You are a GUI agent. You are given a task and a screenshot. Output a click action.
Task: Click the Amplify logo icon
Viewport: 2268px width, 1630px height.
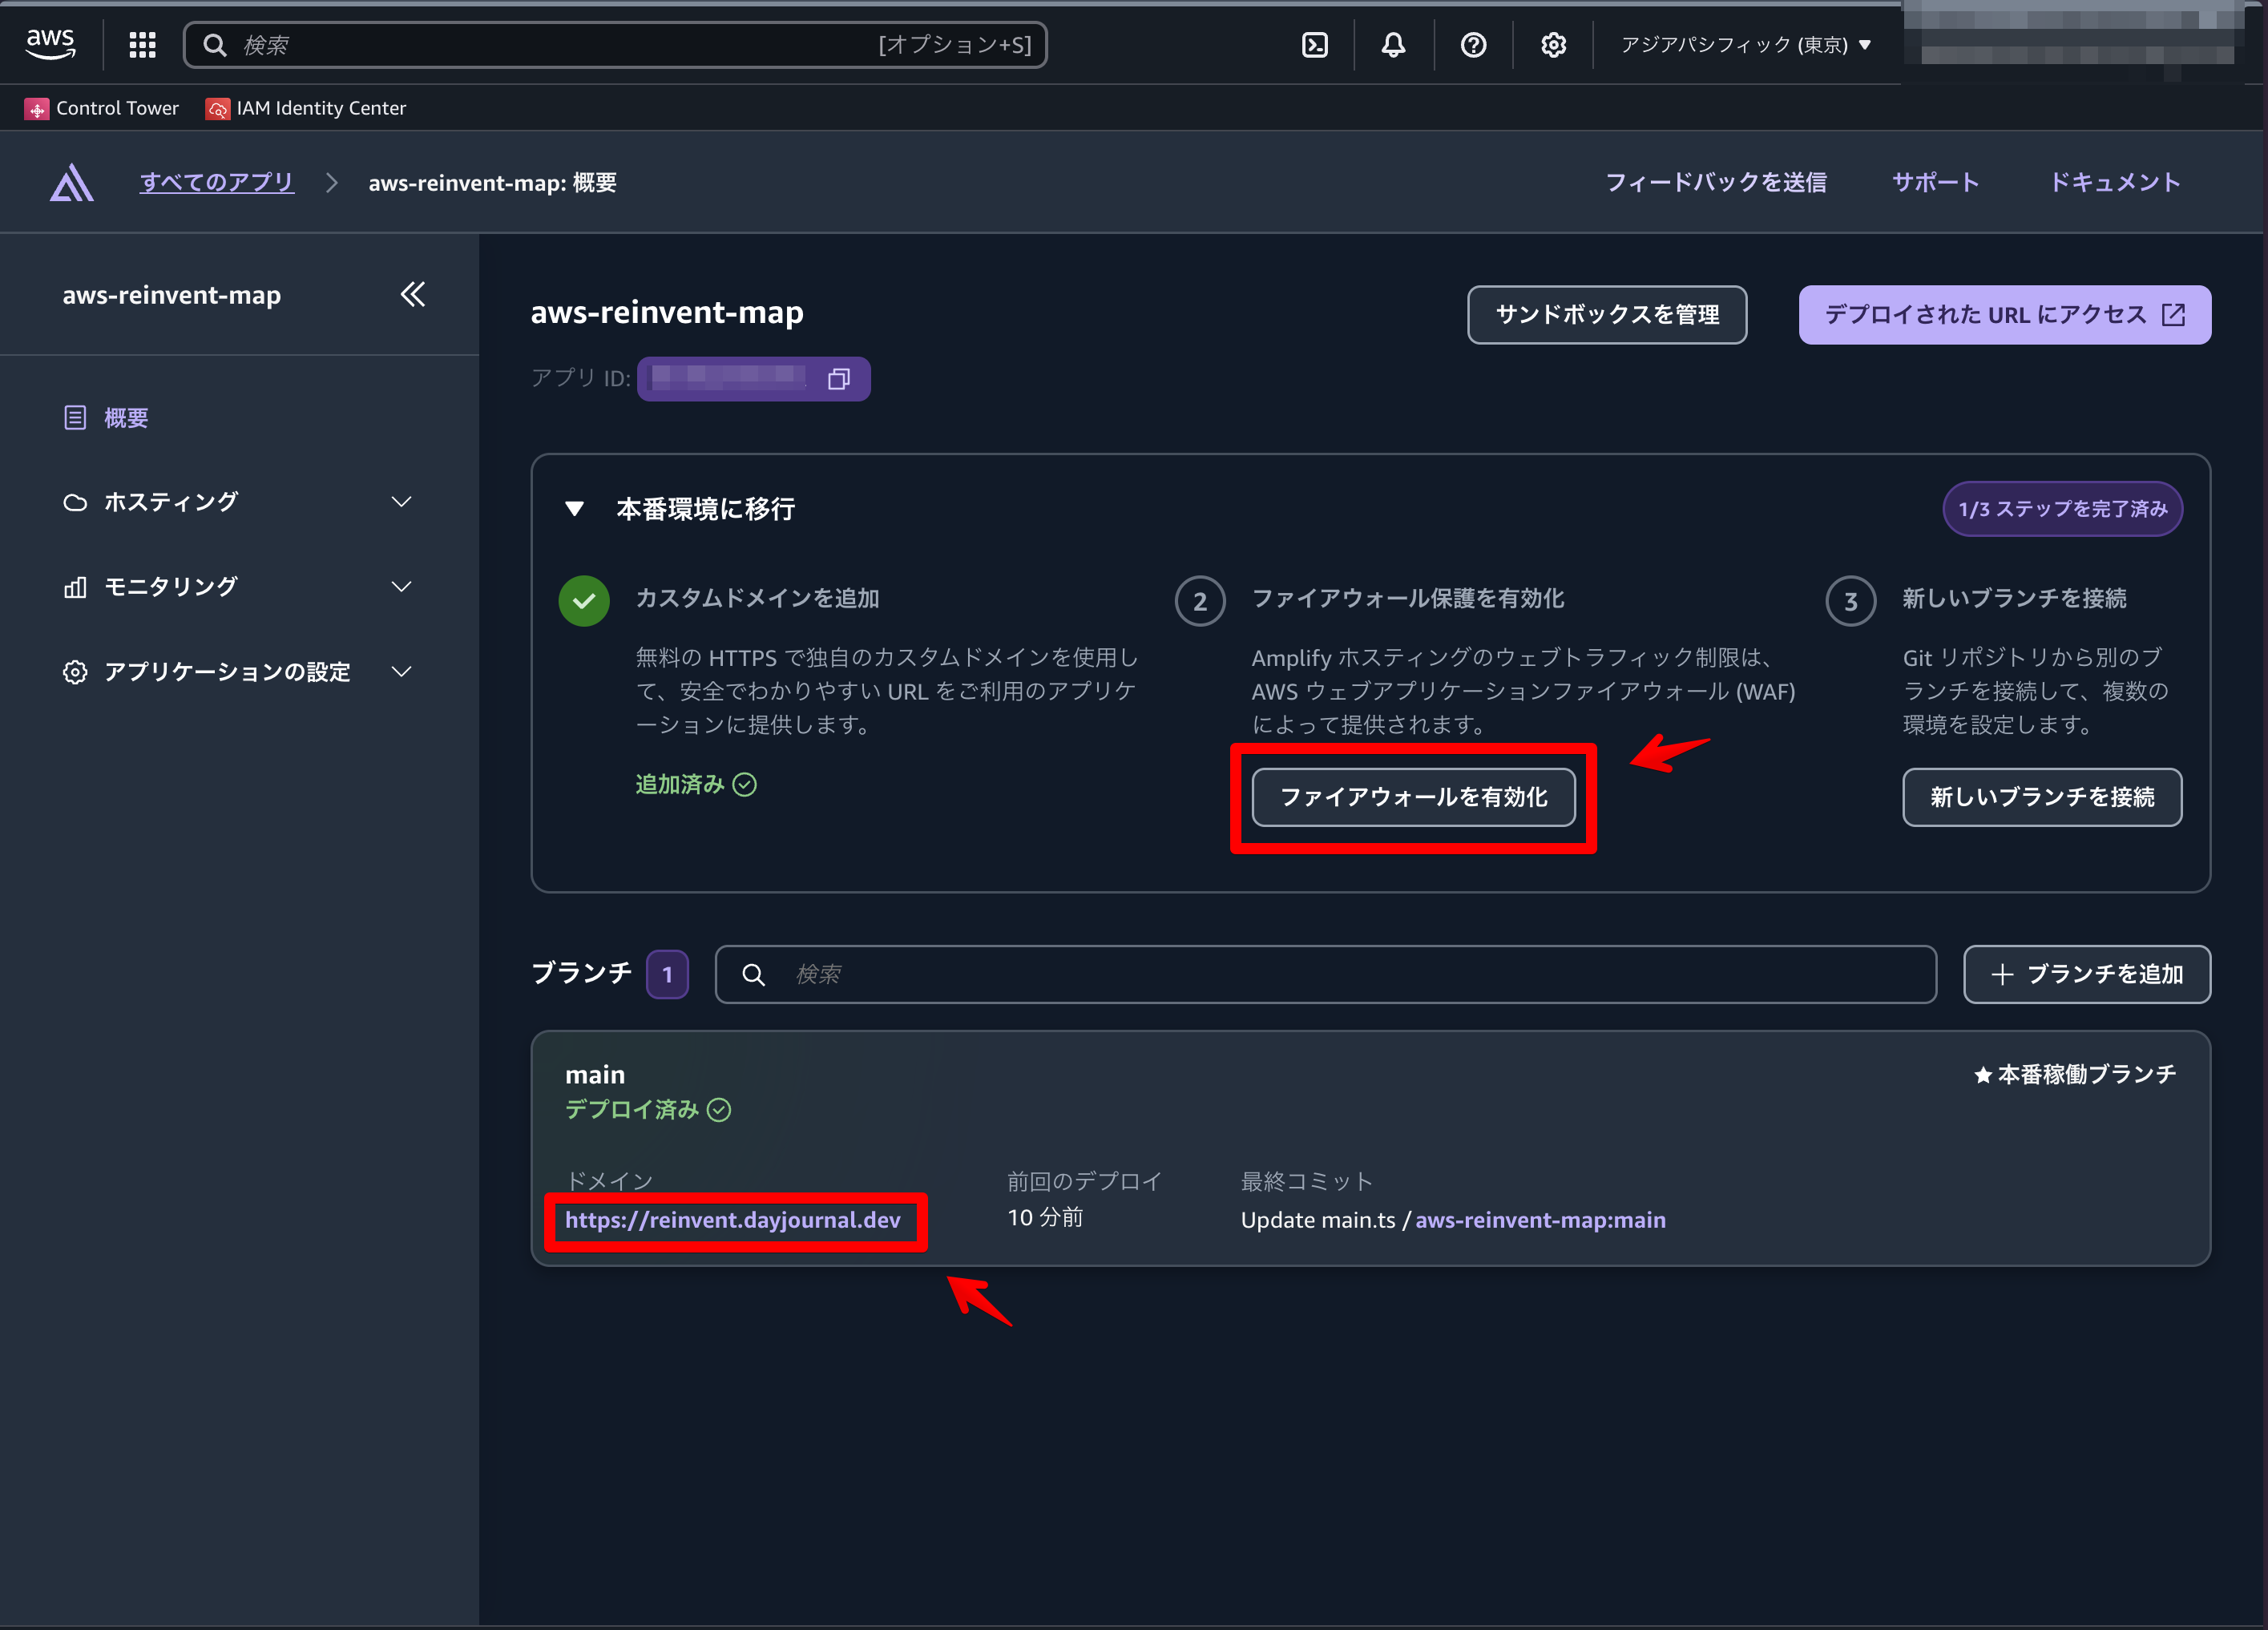pyautogui.click(x=71, y=183)
